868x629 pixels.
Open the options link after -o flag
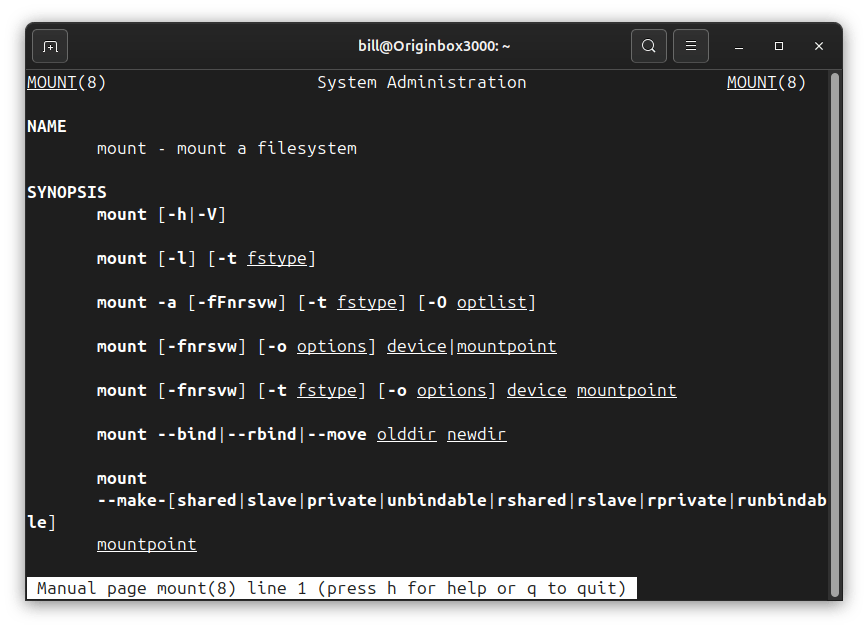[x=334, y=346]
